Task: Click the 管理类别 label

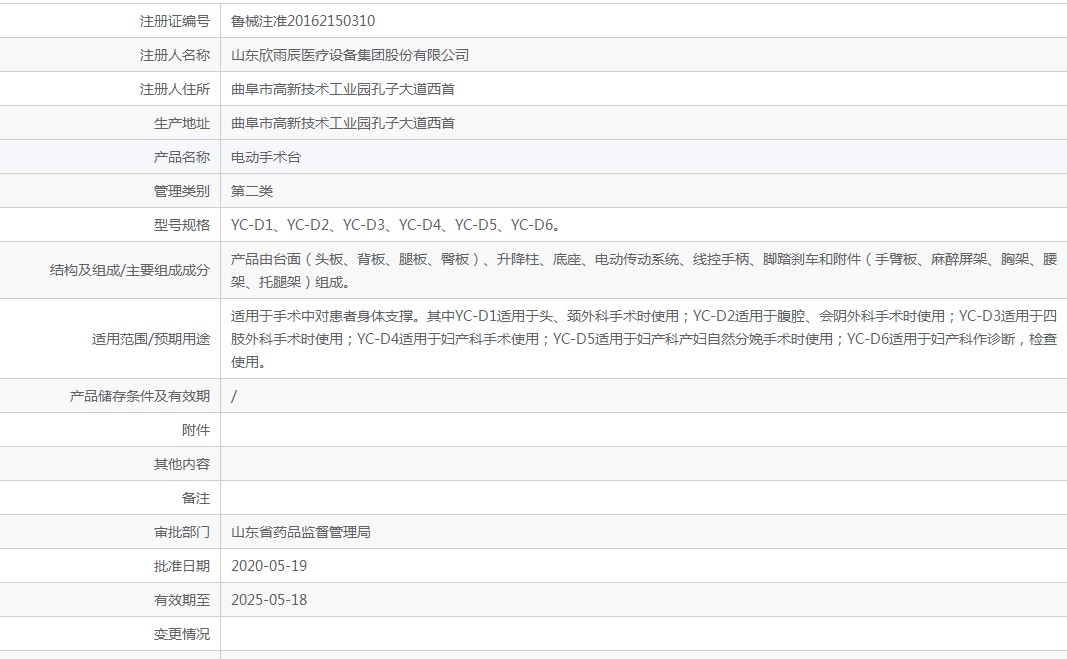Action: pos(182,191)
